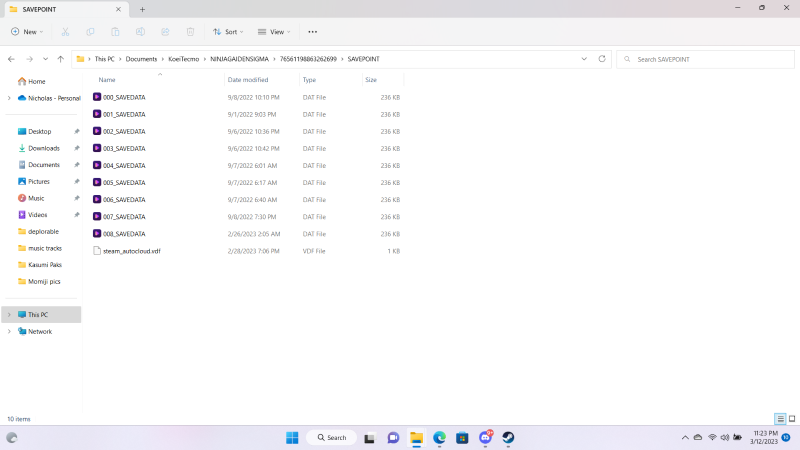Expand the Nicholas - Personal OneDrive node
Screen dimensions: 800x450
point(9,98)
